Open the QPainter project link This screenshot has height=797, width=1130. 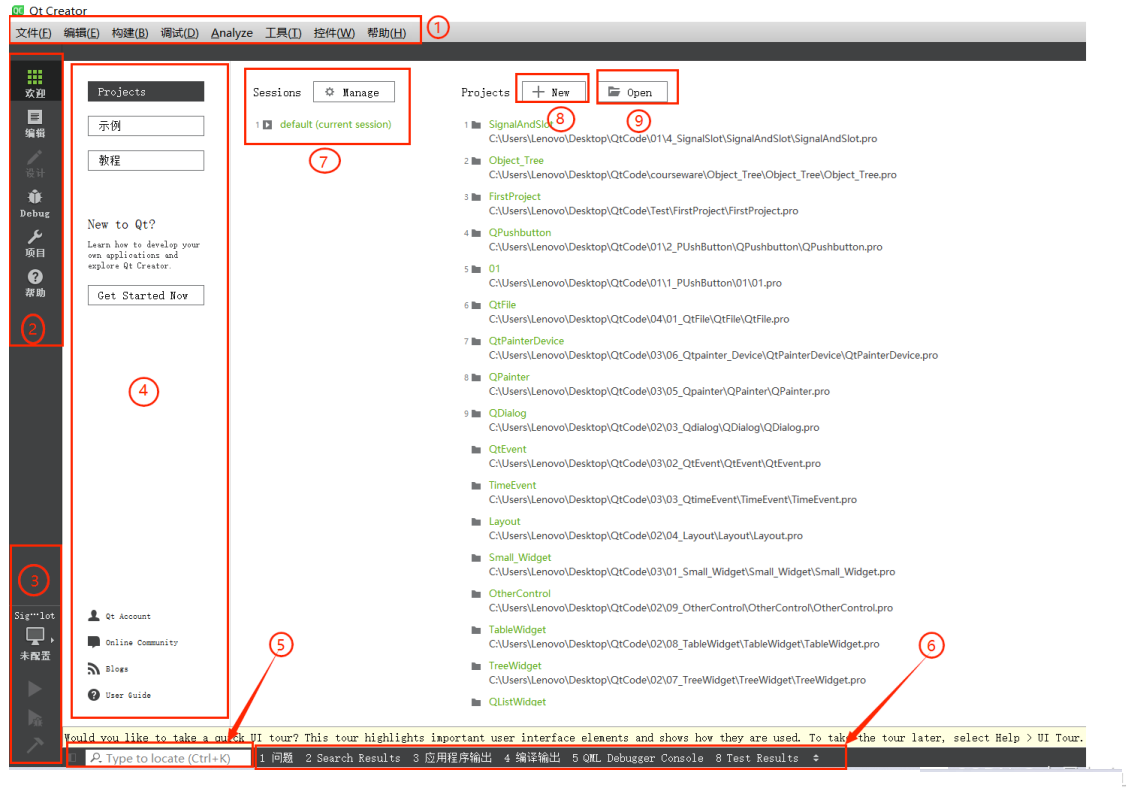509,377
